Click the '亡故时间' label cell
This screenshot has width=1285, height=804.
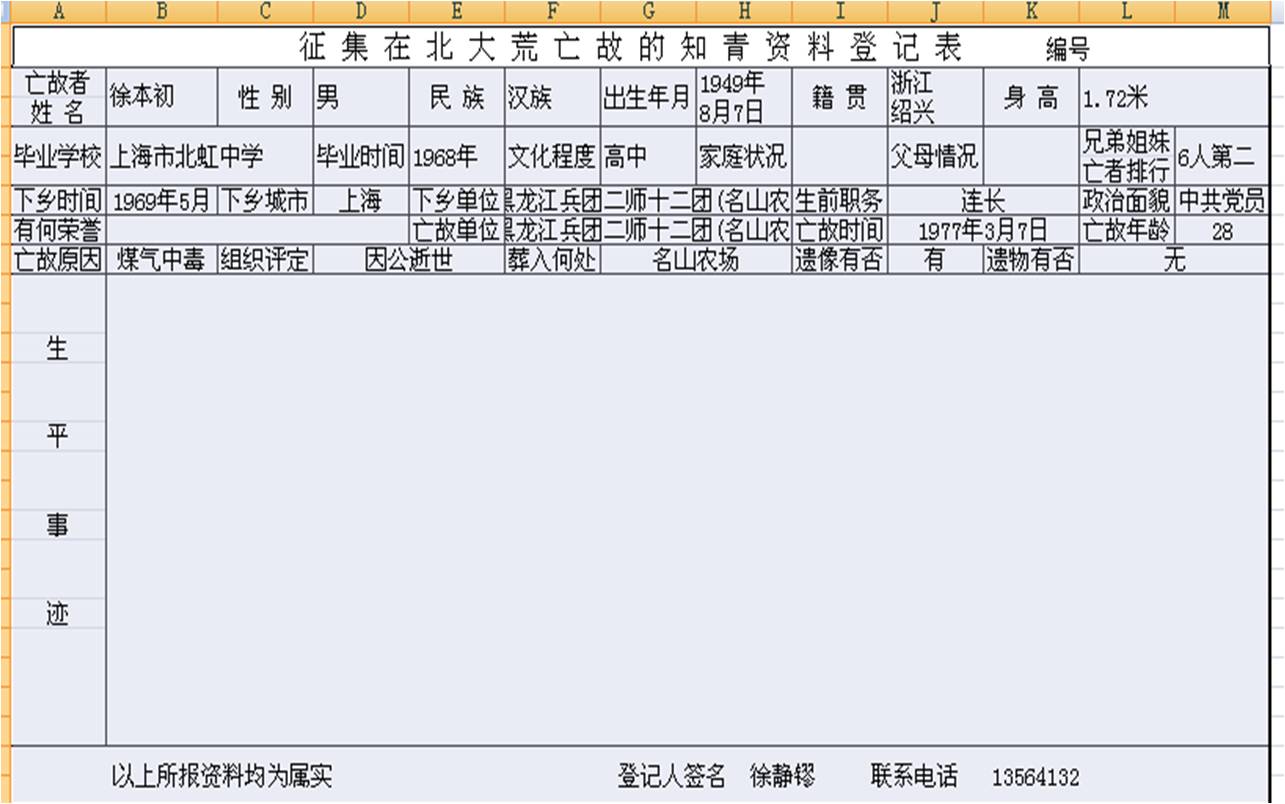[x=839, y=230]
